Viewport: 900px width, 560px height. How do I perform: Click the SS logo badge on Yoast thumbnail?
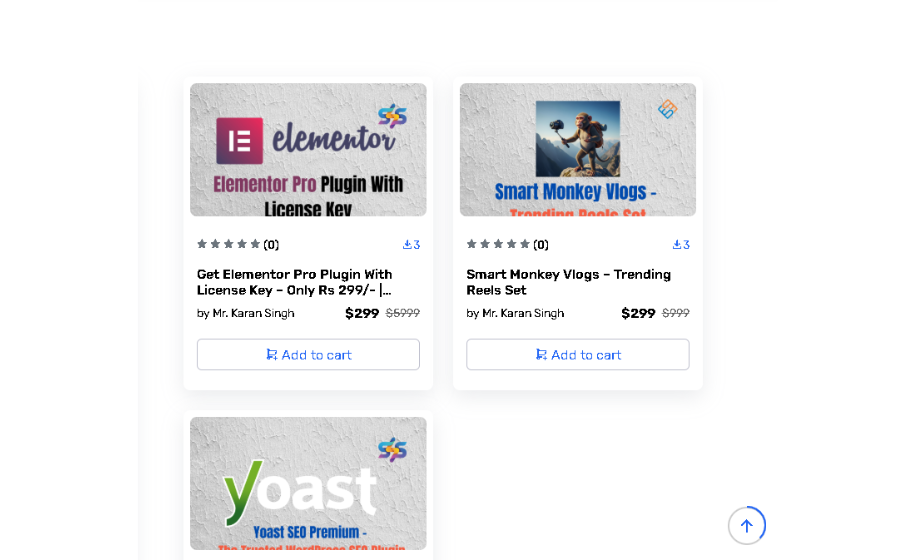coord(393,449)
